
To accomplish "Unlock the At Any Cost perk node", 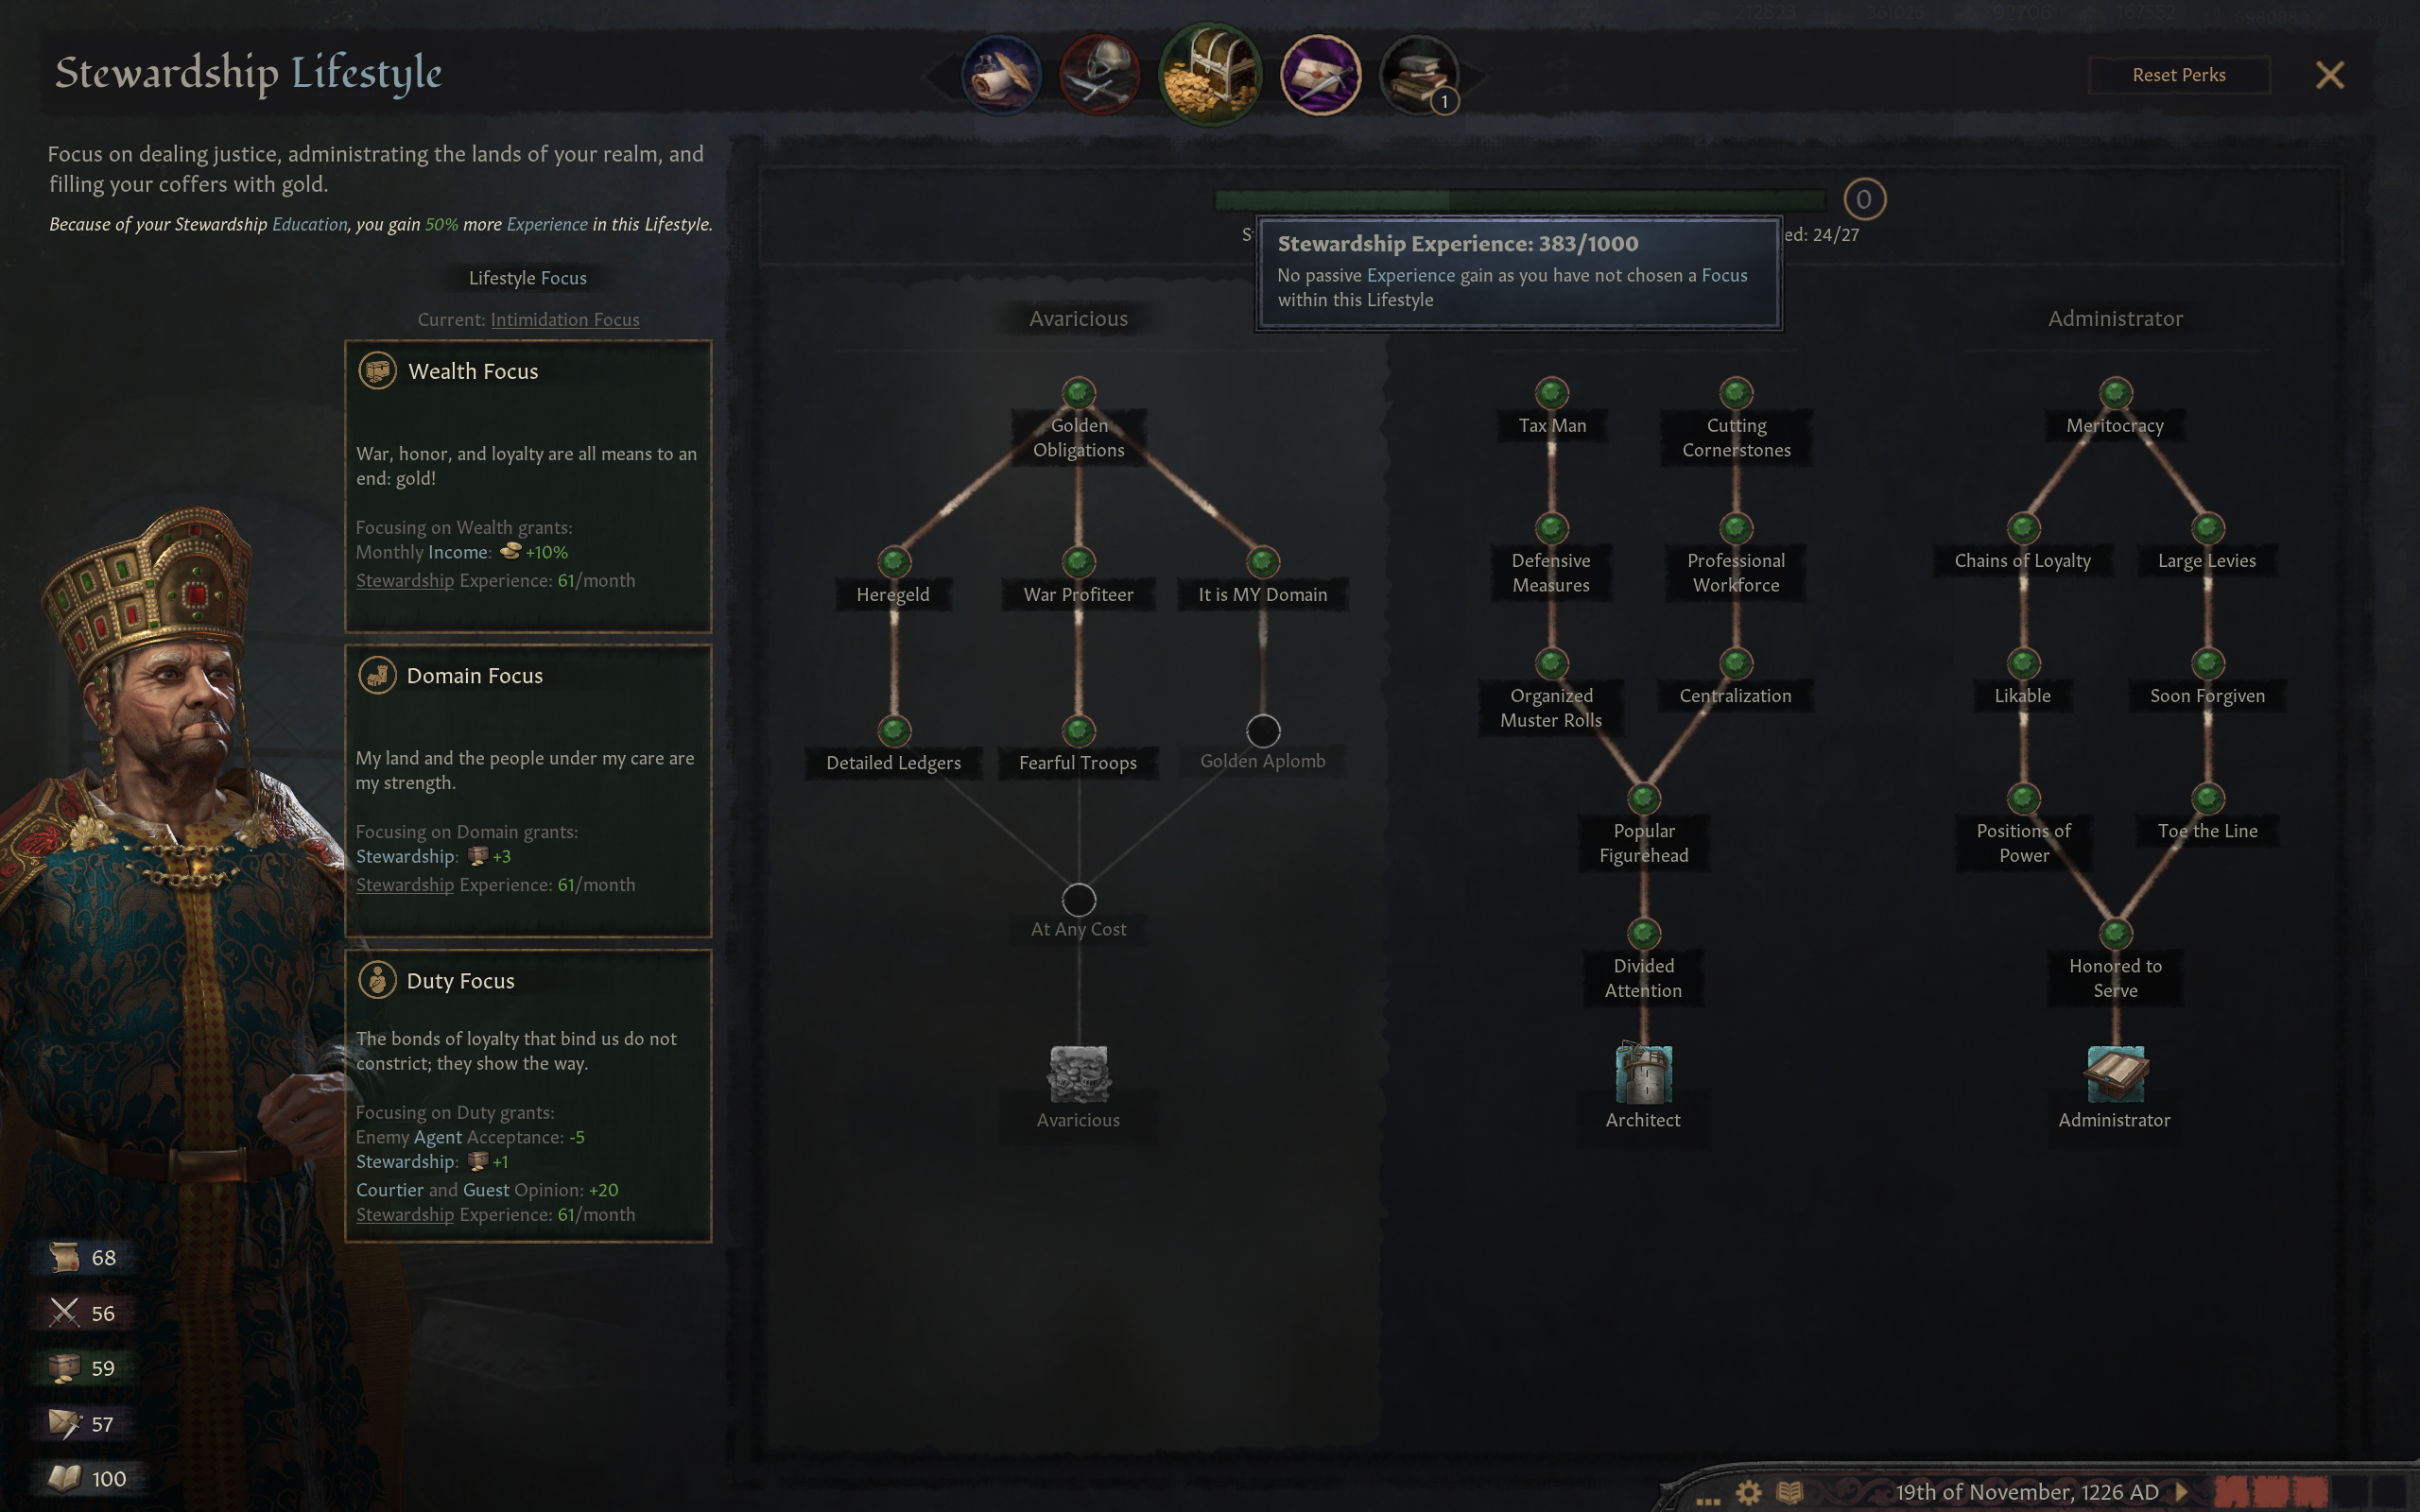I will pos(1078,900).
